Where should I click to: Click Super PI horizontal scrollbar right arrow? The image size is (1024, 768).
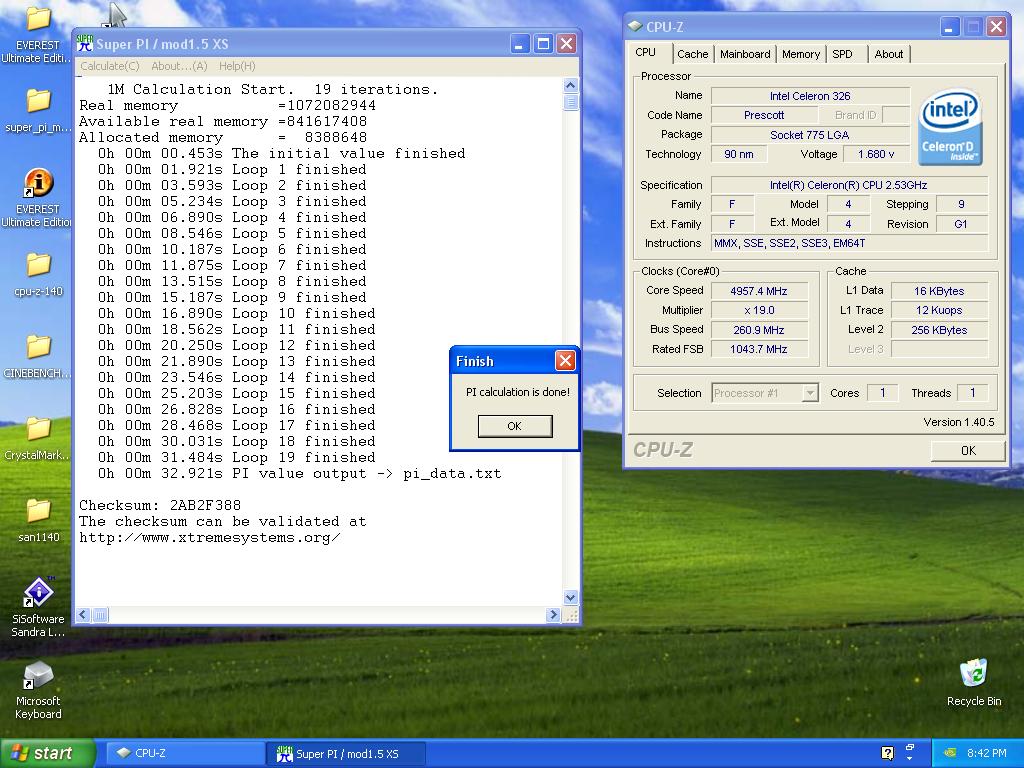pyautogui.click(x=553, y=615)
